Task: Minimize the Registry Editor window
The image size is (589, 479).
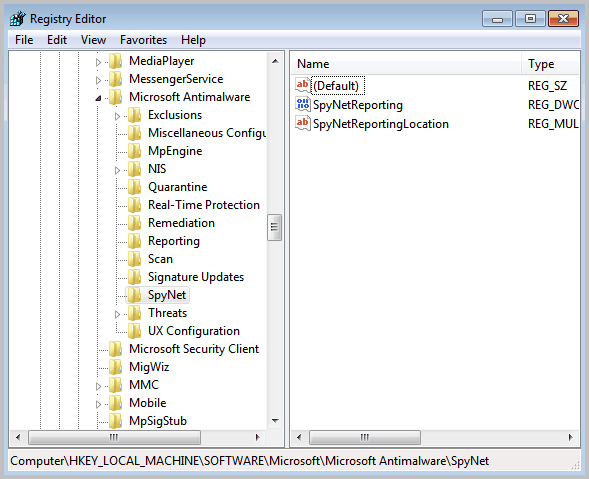Action: (x=497, y=19)
